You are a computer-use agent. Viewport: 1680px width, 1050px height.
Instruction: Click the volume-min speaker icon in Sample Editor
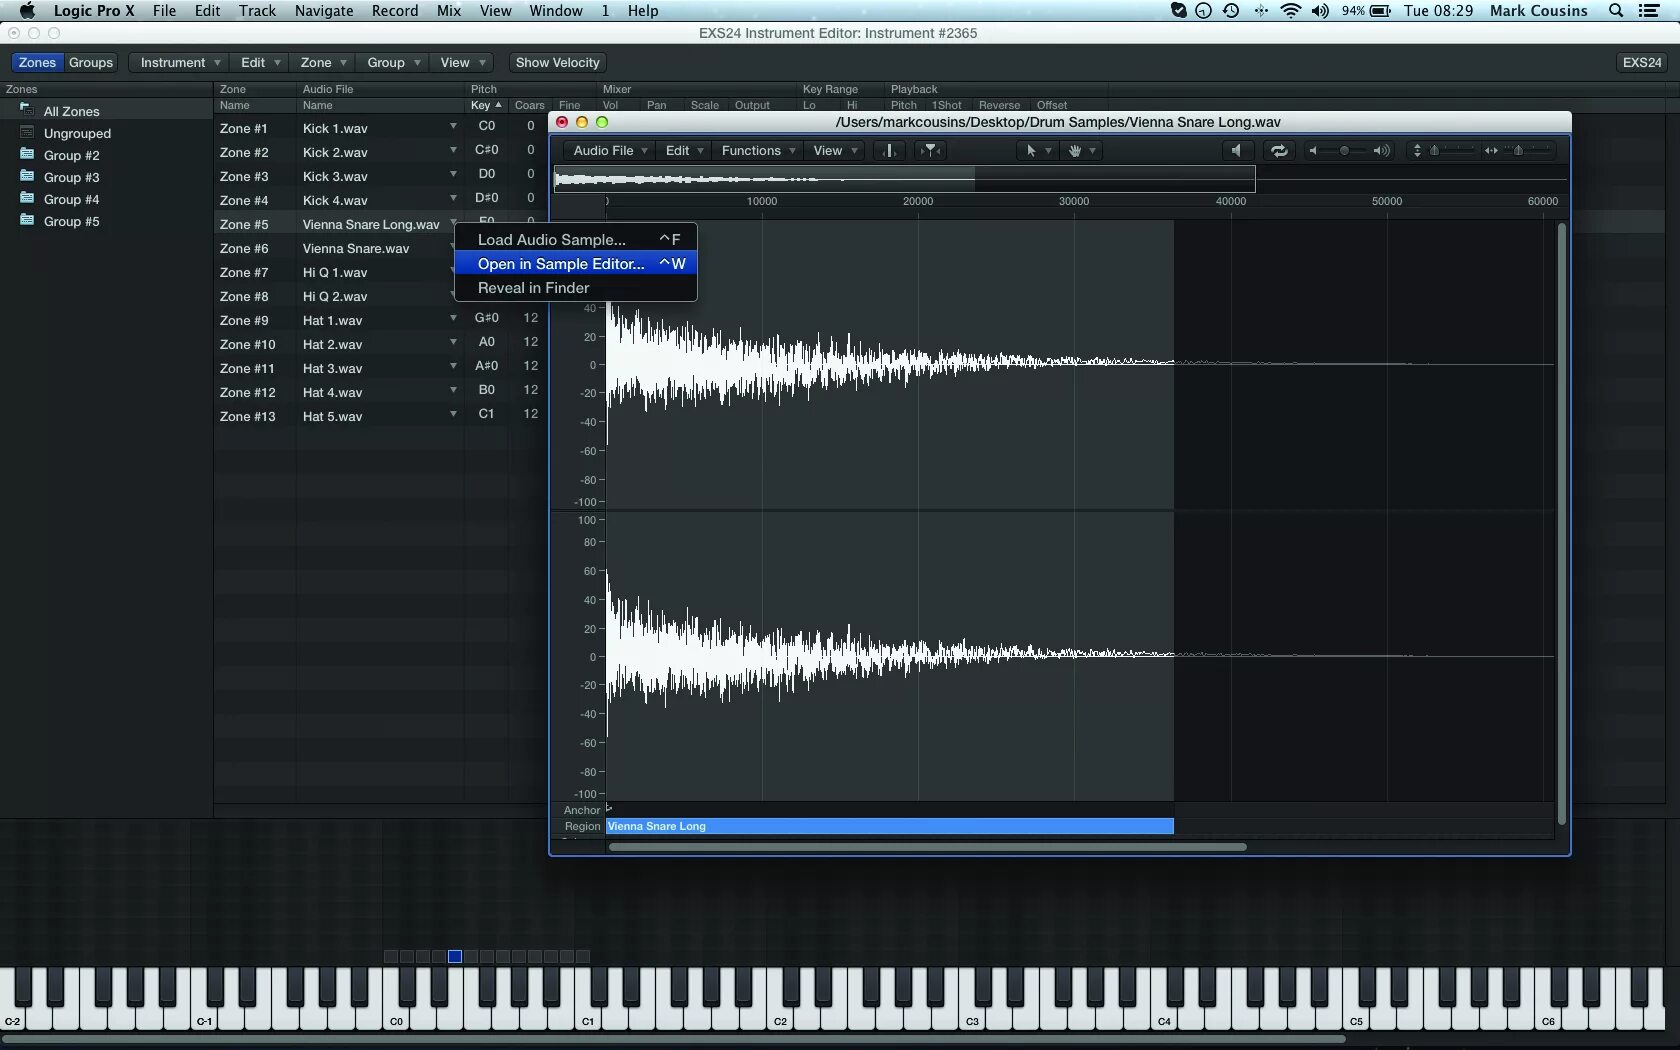pyautogui.click(x=1313, y=151)
